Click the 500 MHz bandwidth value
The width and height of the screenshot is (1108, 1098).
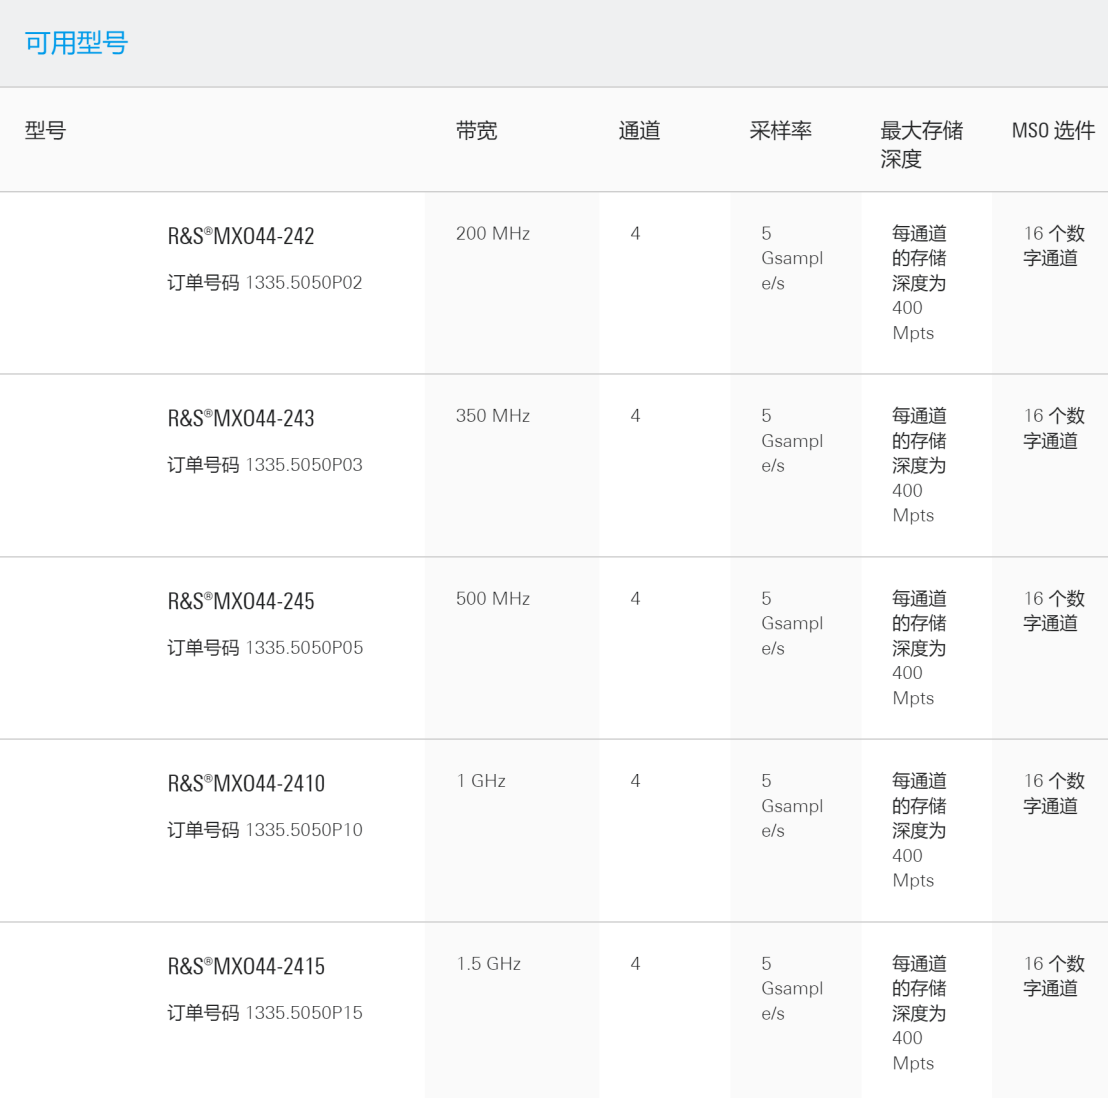pos(493,599)
